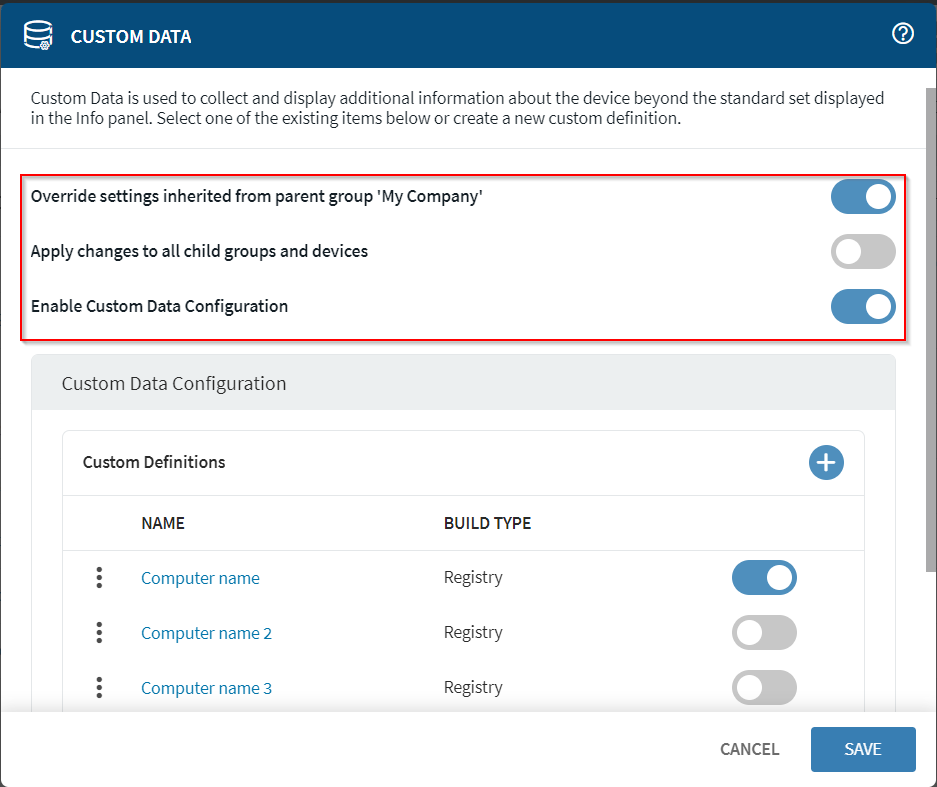Click the NAME column header
Viewport: 937px width, 787px height.
click(x=163, y=523)
